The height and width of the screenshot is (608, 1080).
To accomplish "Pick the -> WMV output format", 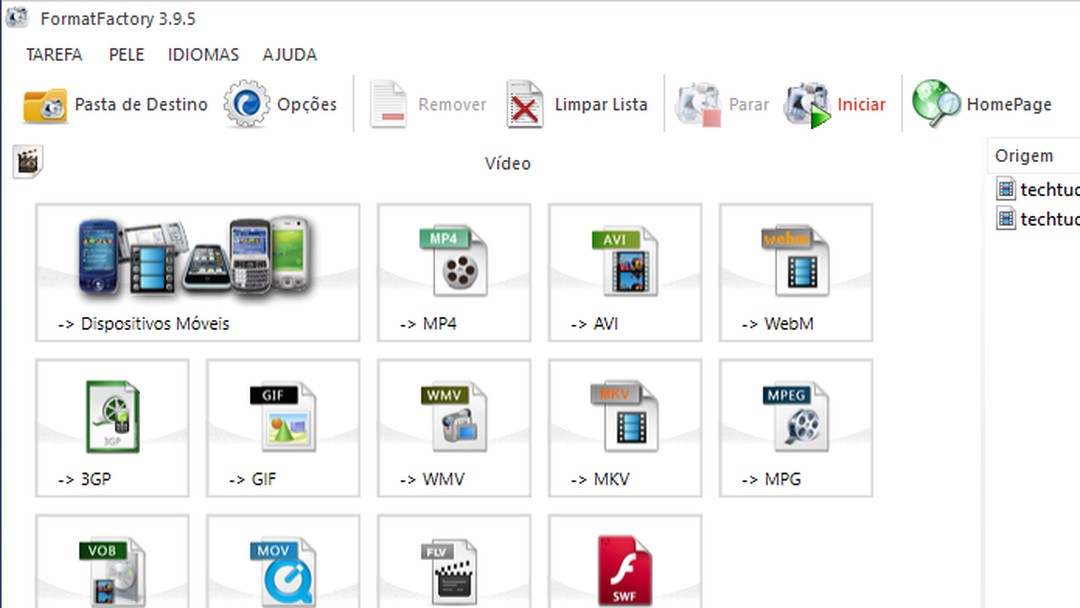I will (454, 428).
